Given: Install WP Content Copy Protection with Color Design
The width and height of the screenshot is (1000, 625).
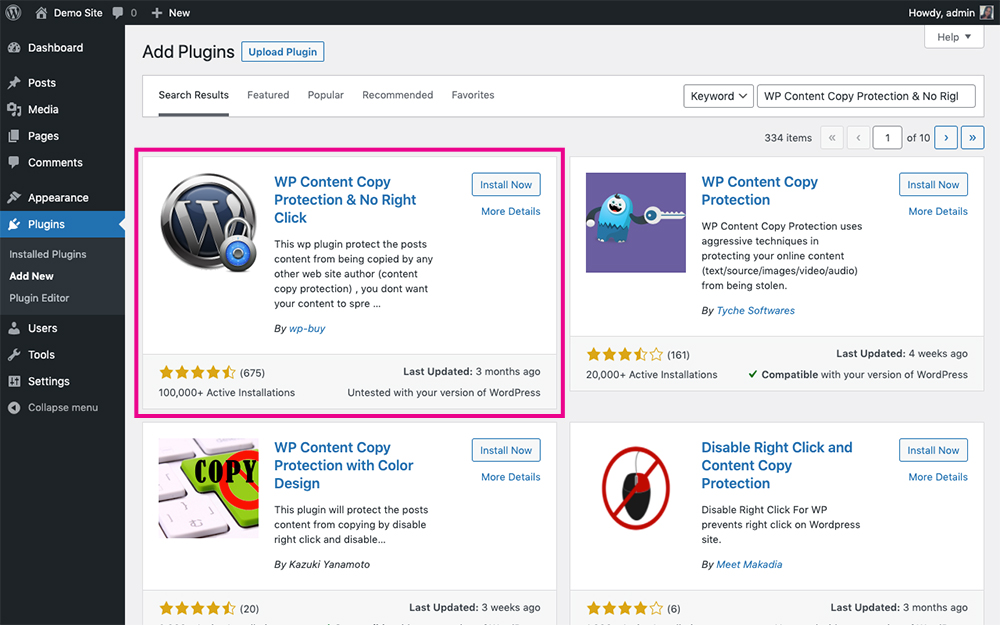Looking at the screenshot, I should click(506, 450).
